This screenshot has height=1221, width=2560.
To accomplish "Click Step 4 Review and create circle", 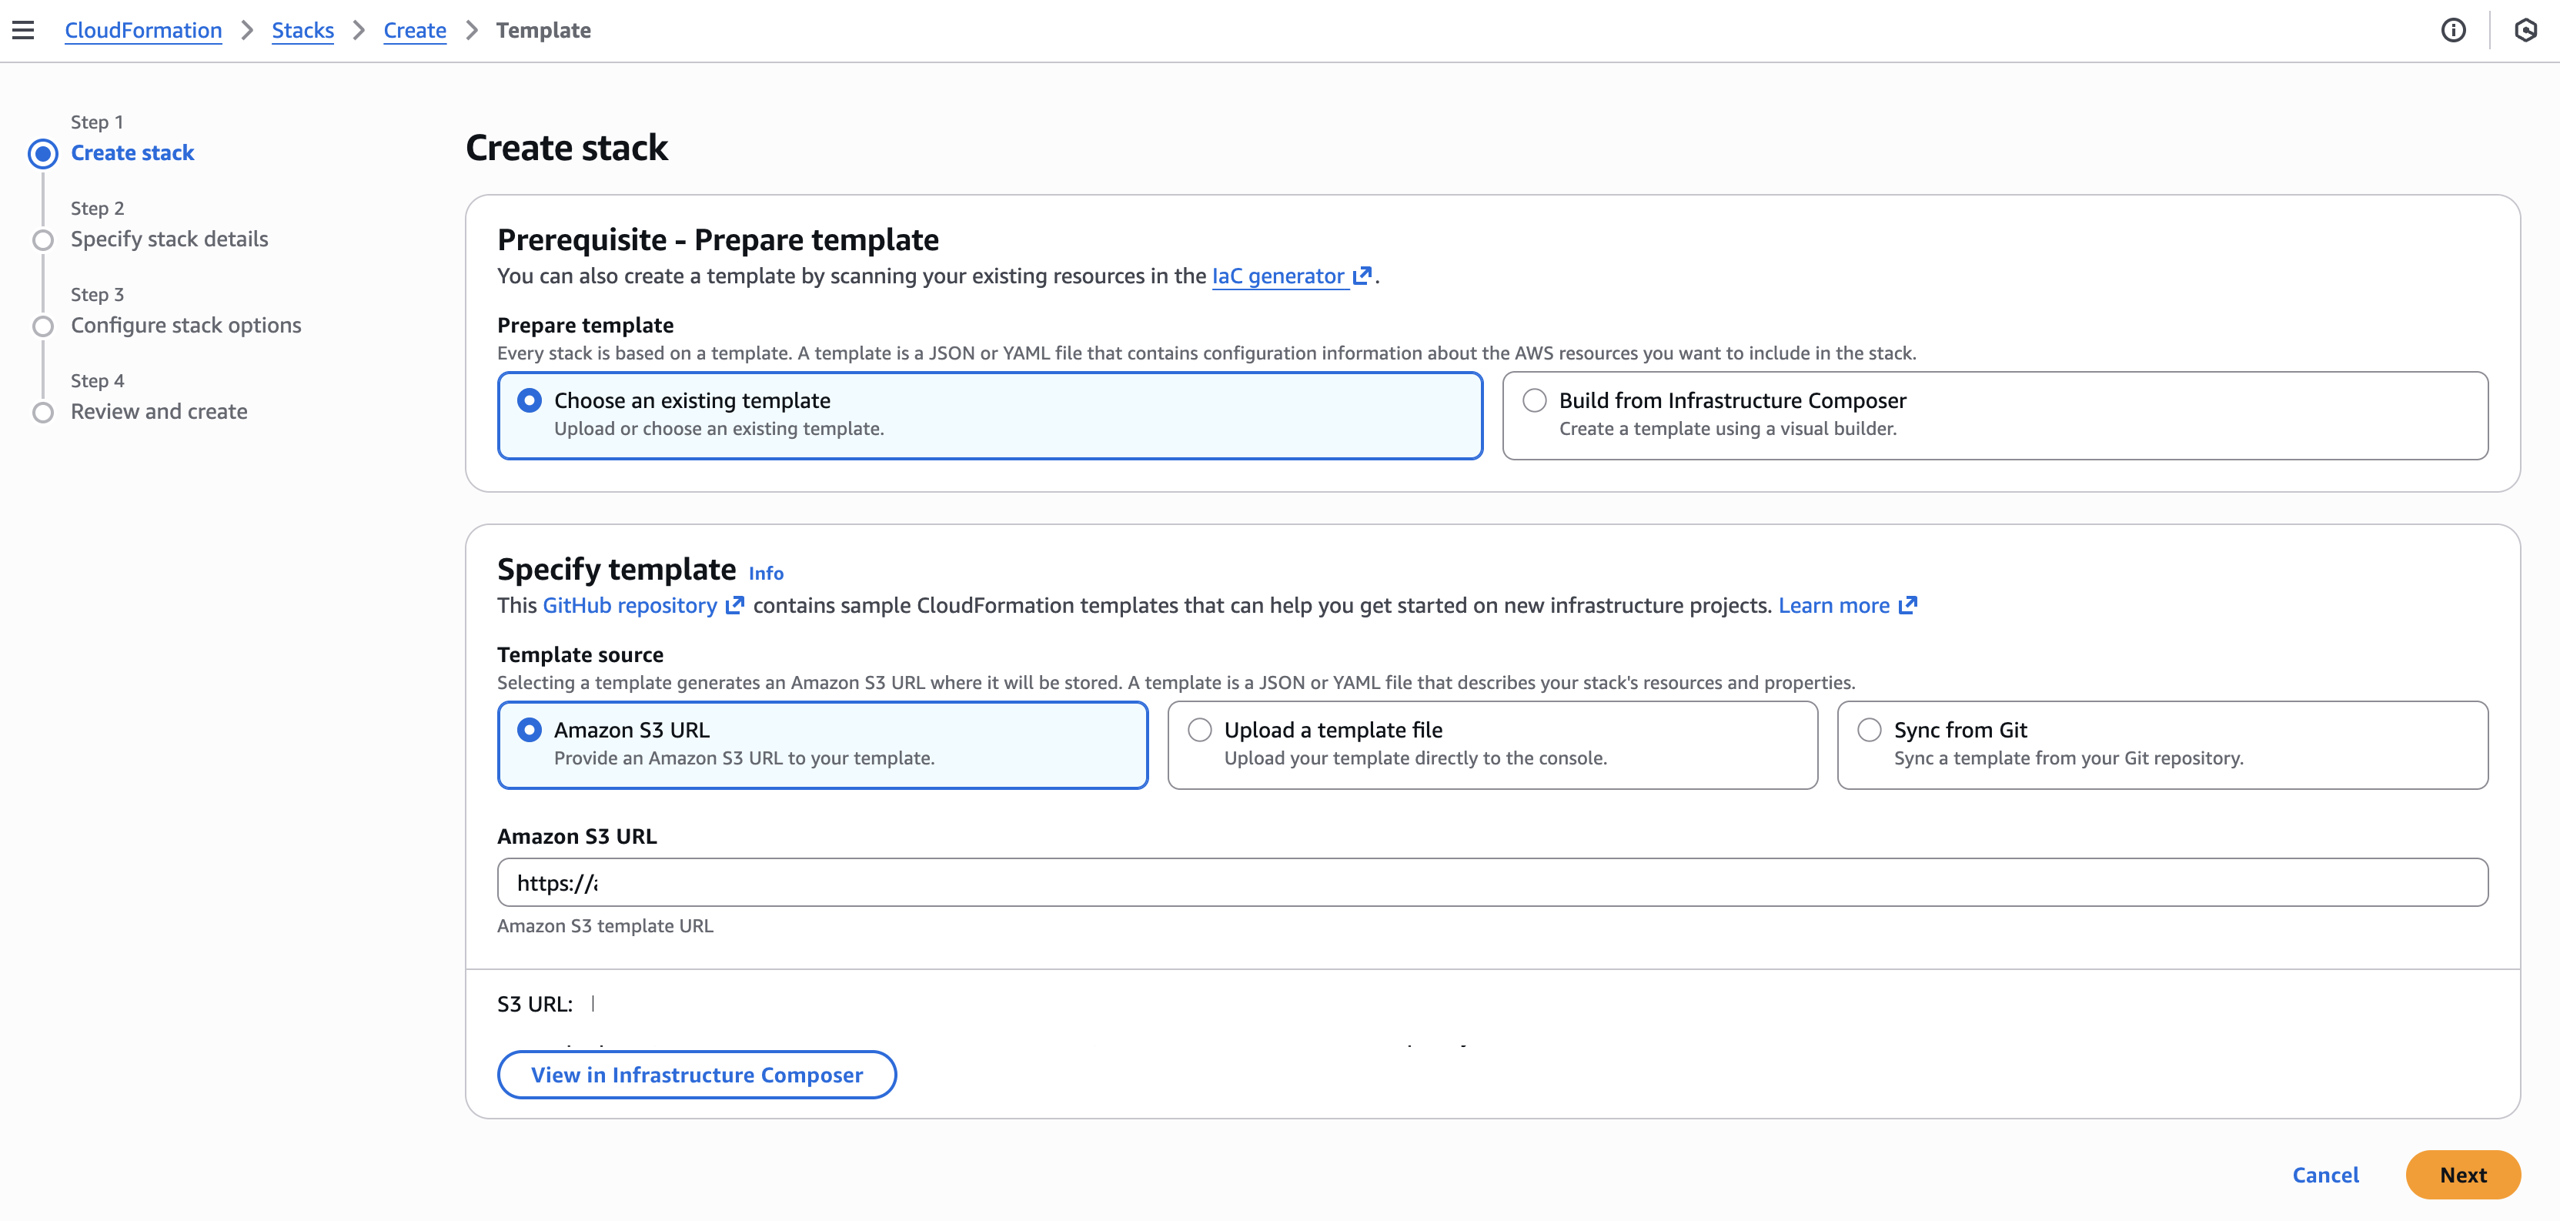I will 43,412.
